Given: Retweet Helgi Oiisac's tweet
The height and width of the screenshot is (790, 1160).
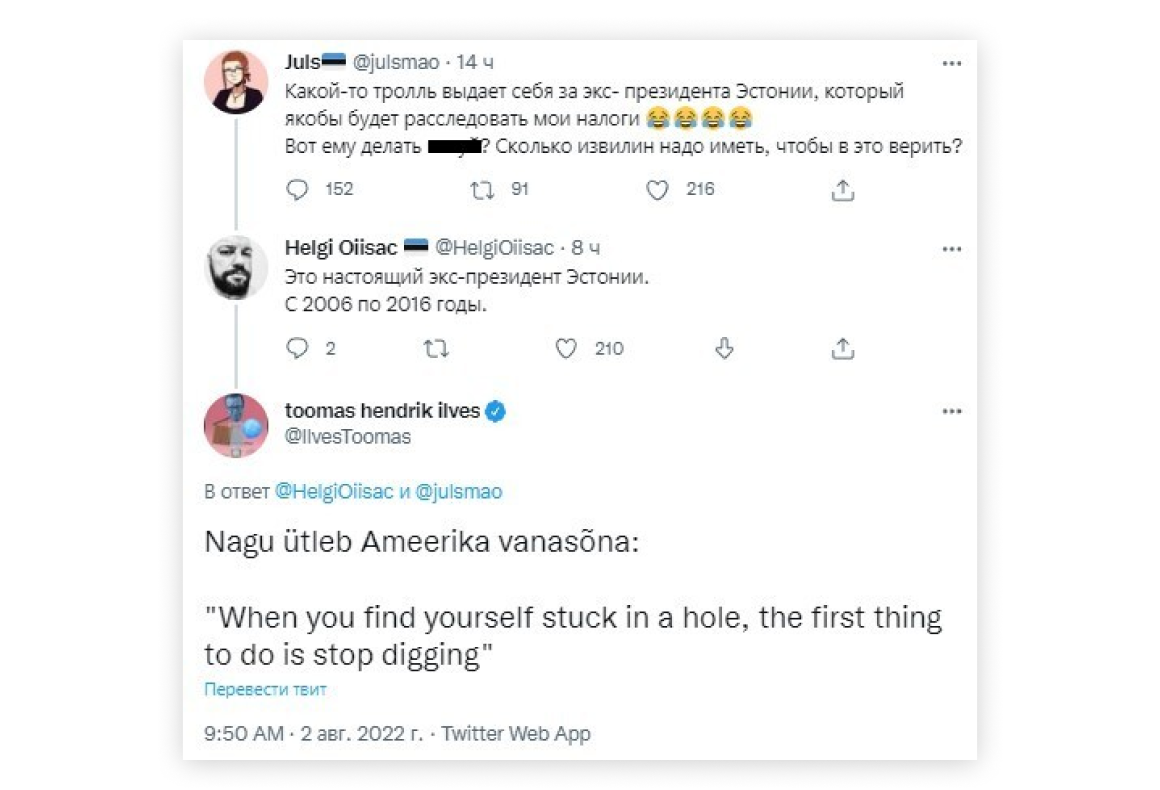Looking at the screenshot, I should [x=437, y=348].
